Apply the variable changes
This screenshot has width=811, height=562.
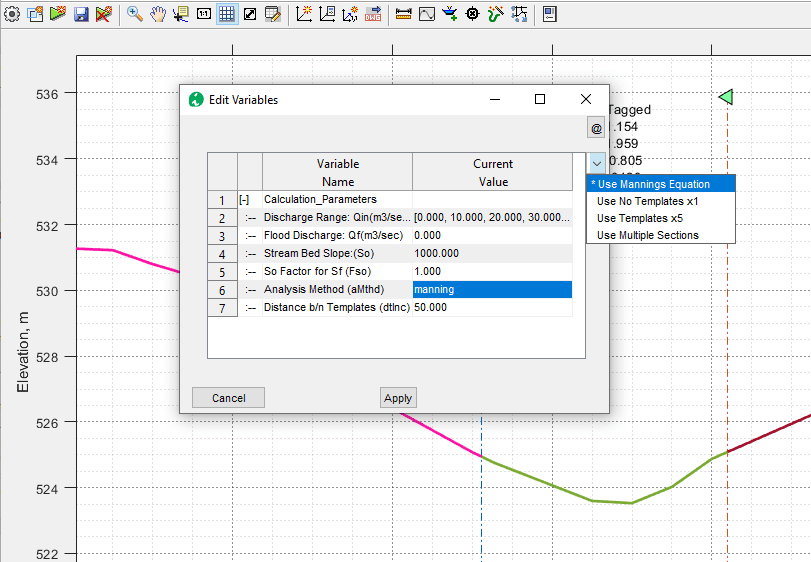pos(398,398)
